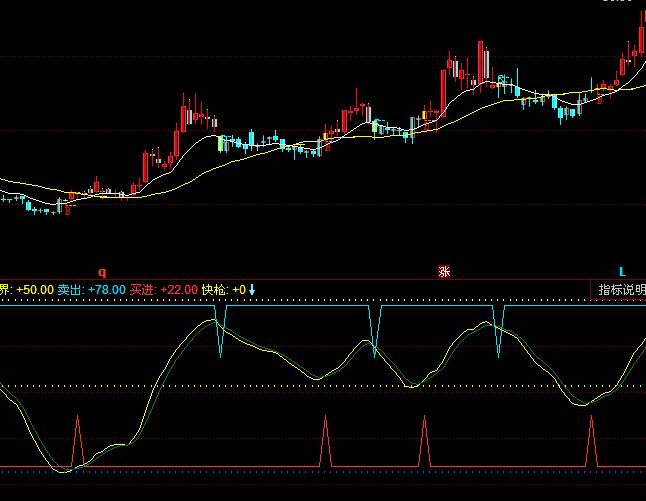This screenshot has width=646, height=501.
Task: Click the middle cyan sell spike in indicator
Action: pyautogui.click(x=376, y=332)
